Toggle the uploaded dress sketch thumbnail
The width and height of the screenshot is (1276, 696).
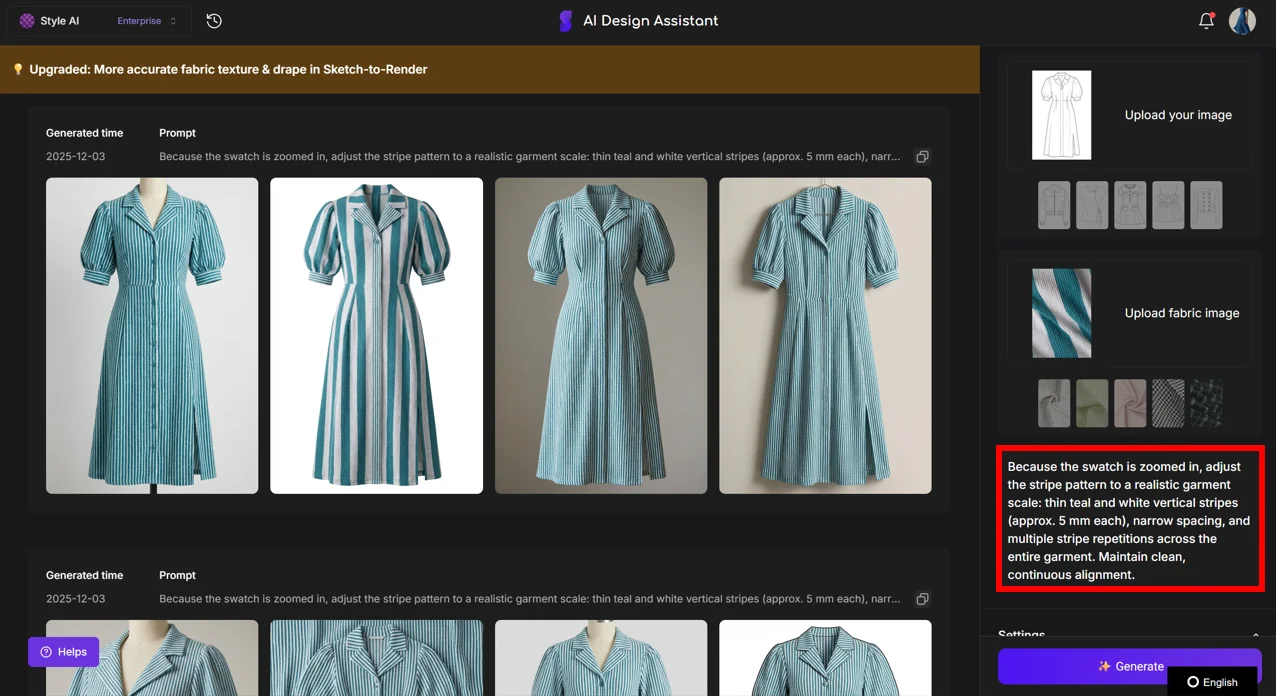point(1061,114)
